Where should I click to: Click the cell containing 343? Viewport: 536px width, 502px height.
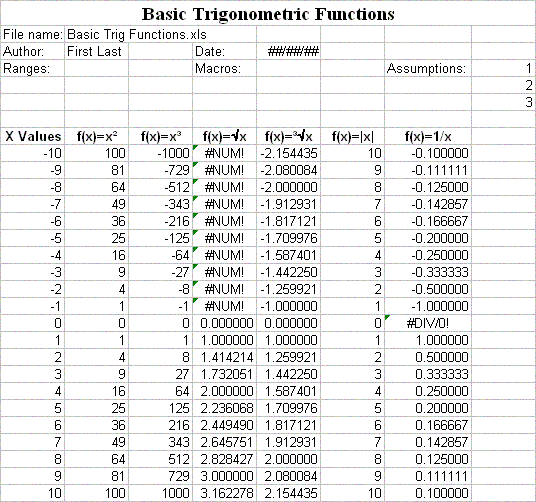pos(161,442)
